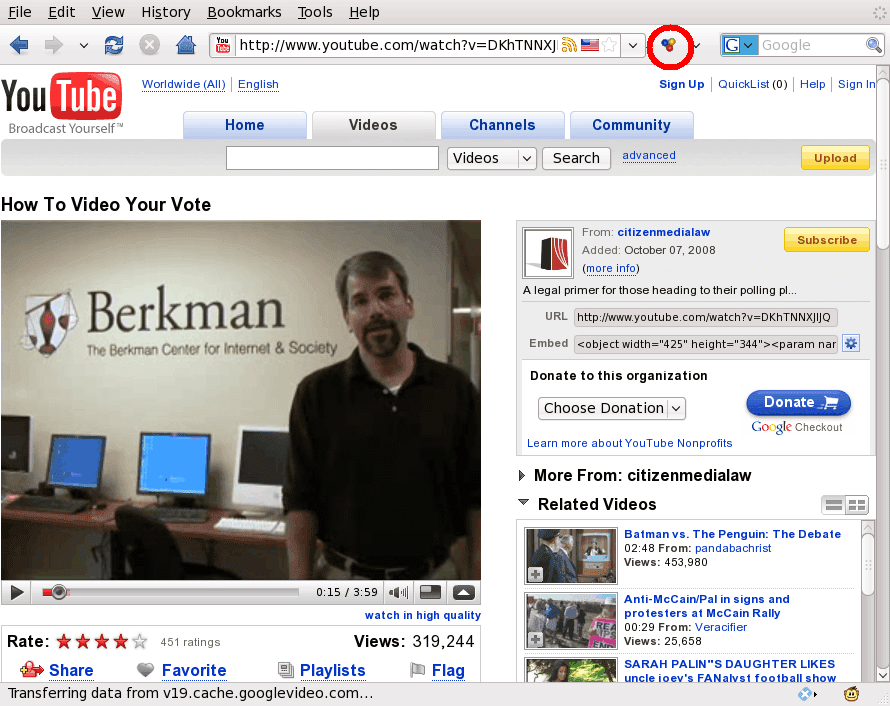The height and width of the screenshot is (706, 890).
Task: Click the YouTube favicon in address bar
Action: point(223,45)
